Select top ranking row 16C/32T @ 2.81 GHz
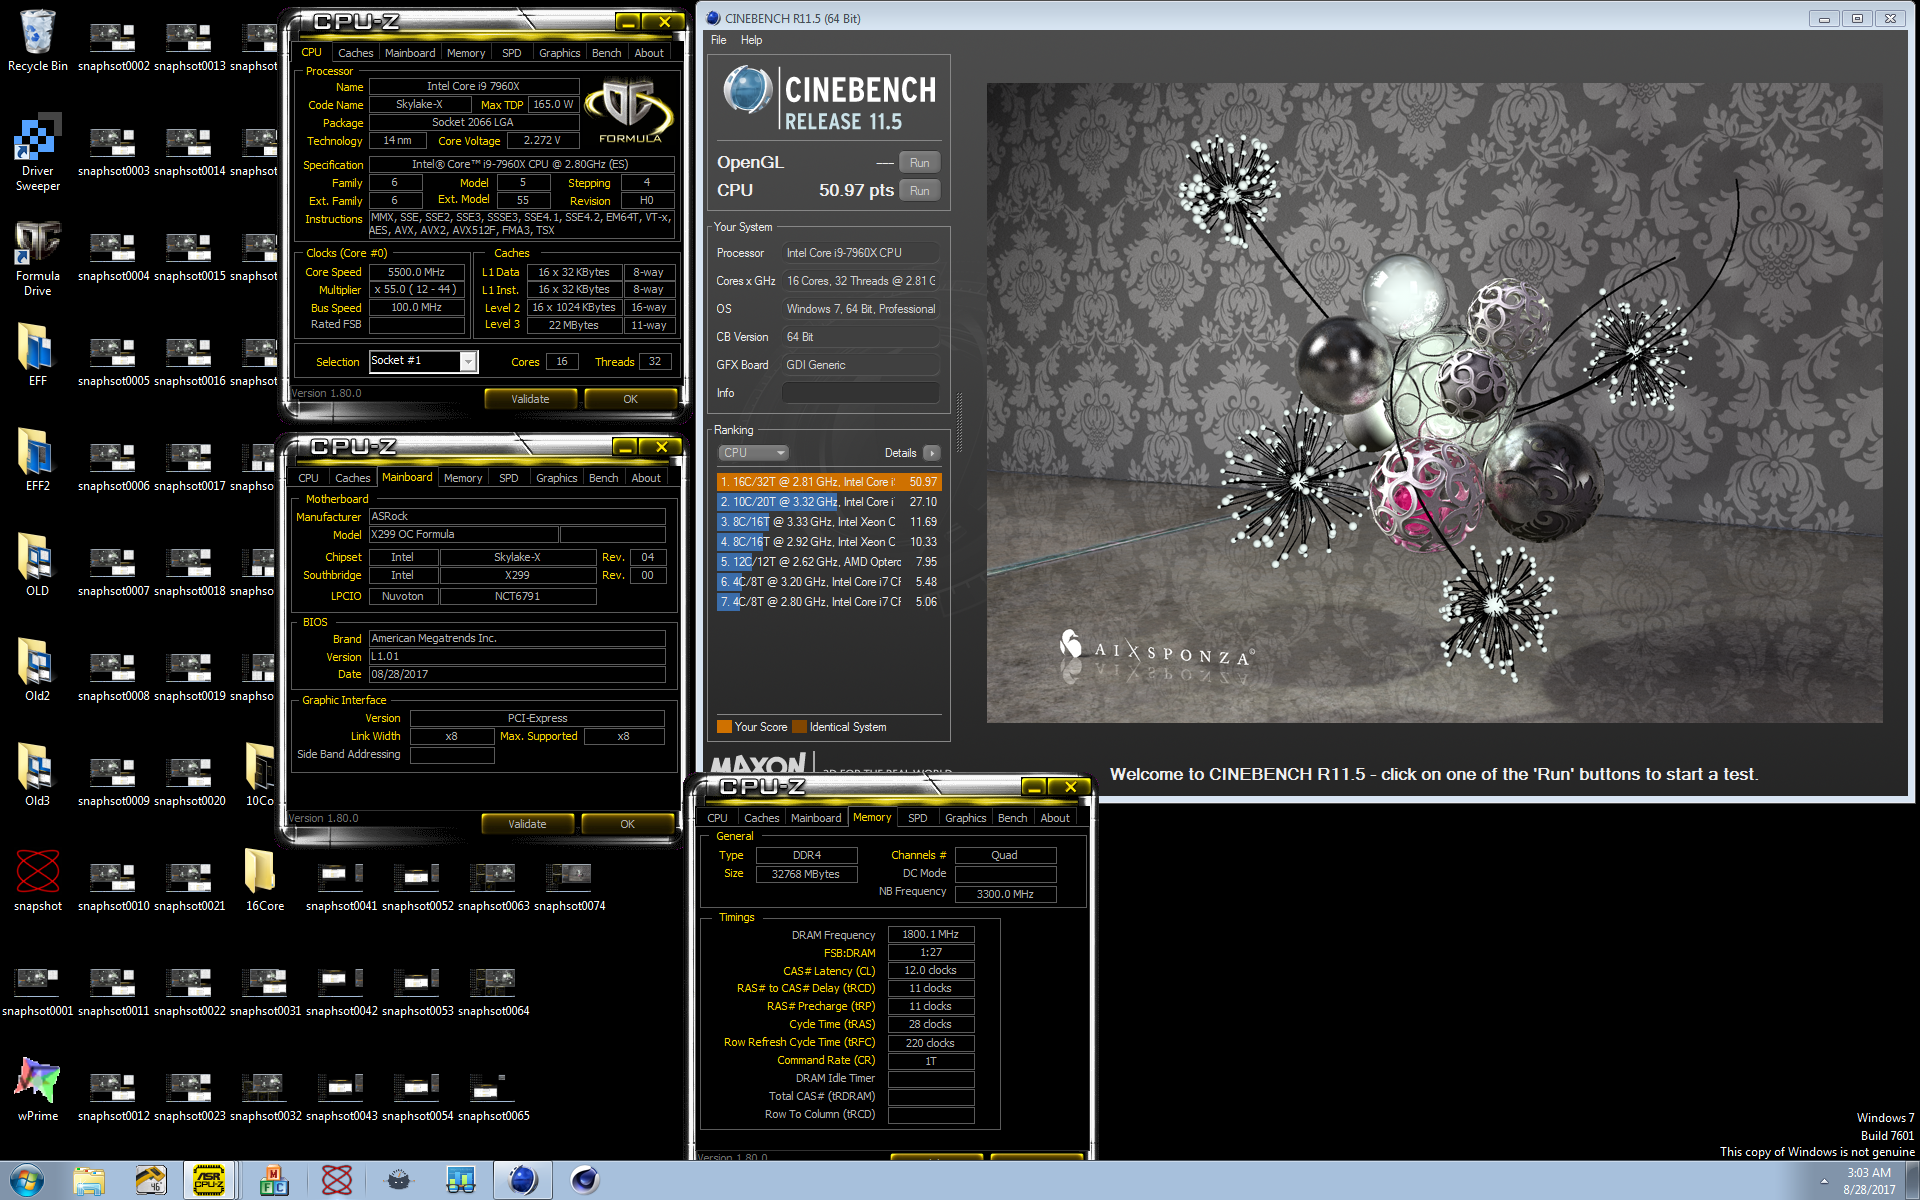This screenshot has width=1920, height=1200. click(828, 482)
